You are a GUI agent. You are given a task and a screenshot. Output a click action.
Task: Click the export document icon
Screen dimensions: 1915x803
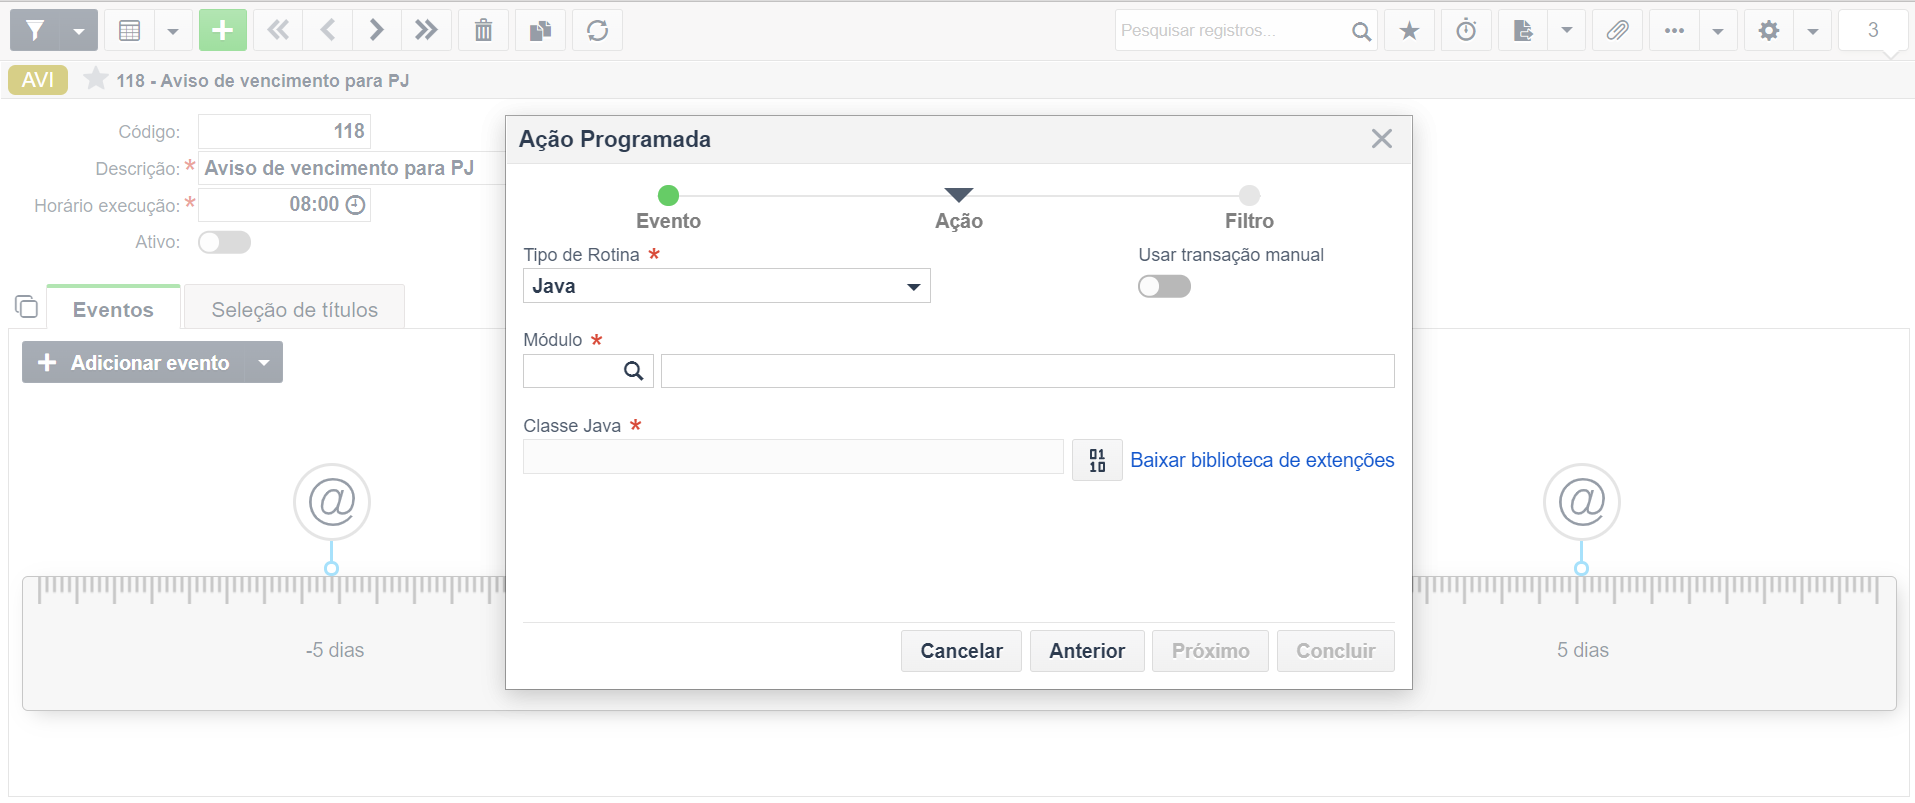point(1523,31)
